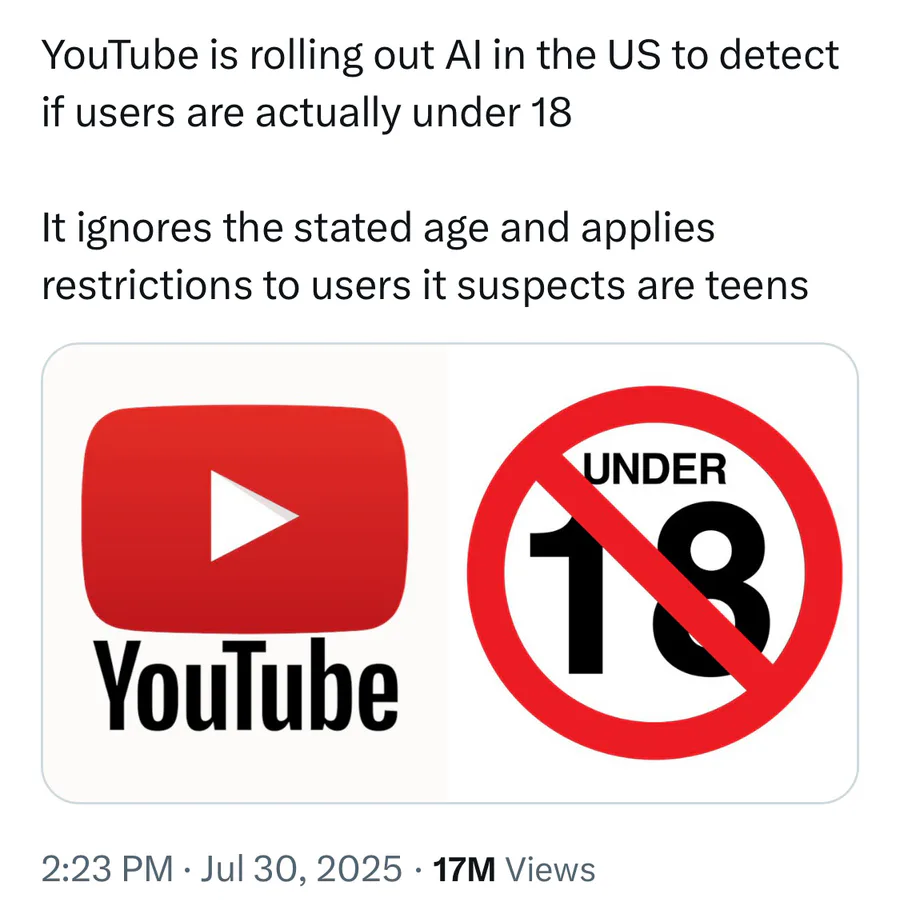This screenshot has width=900, height=918.
Task: Click the bold 17M number
Action: click(x=464, y=869)
